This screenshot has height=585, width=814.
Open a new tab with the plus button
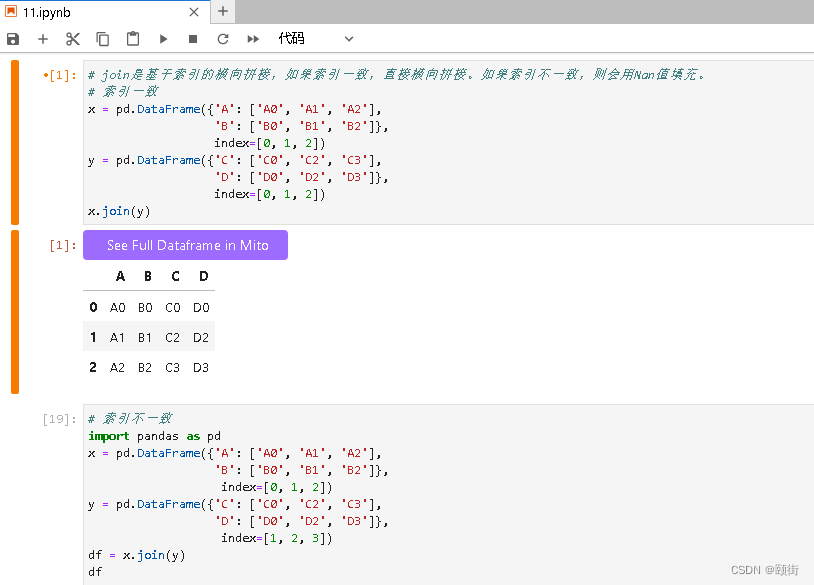[222, 12]
